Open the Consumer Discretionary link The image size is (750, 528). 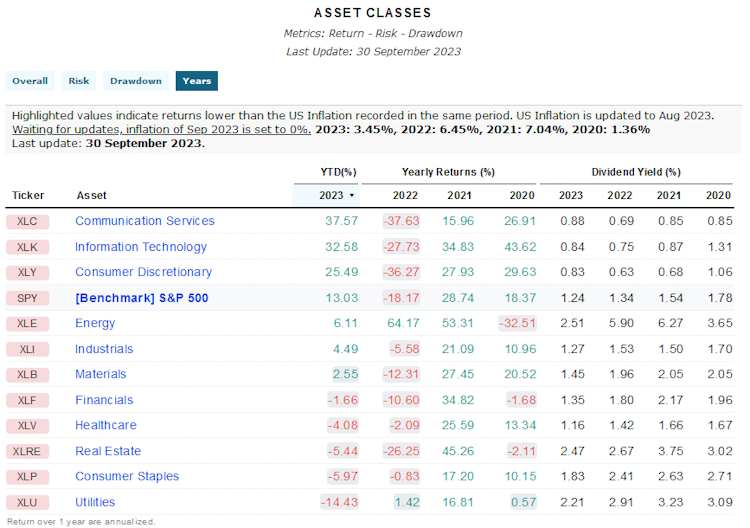coord(143,272)
